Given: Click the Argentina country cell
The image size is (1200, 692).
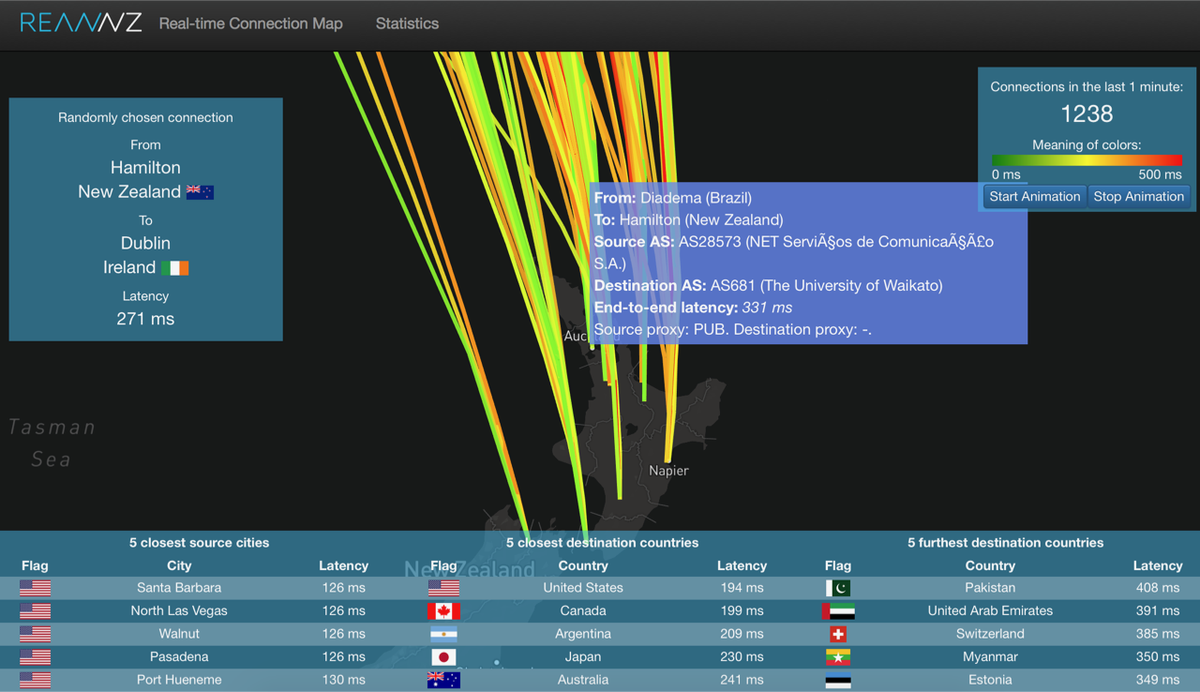Looking at the screenshot, I should (x=583, y=634).
